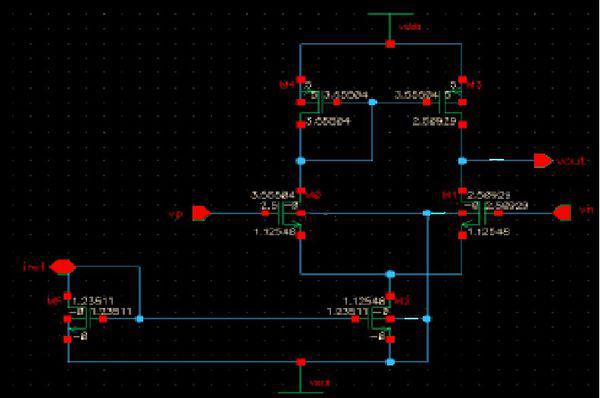Click the differential pair common source junction
The image size is (600, 398).
[390, 274]
